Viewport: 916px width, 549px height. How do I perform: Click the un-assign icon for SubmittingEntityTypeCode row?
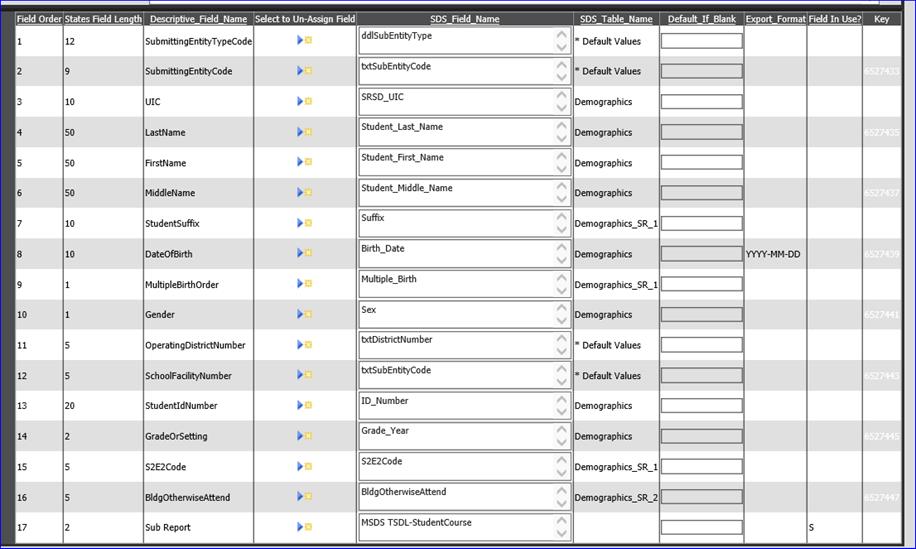click(304, 41)
